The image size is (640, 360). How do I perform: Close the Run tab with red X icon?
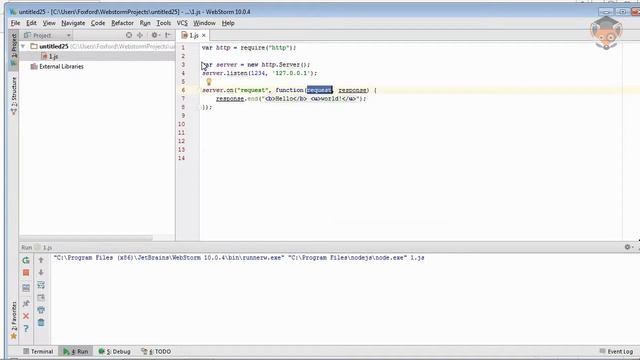[26, 316]
